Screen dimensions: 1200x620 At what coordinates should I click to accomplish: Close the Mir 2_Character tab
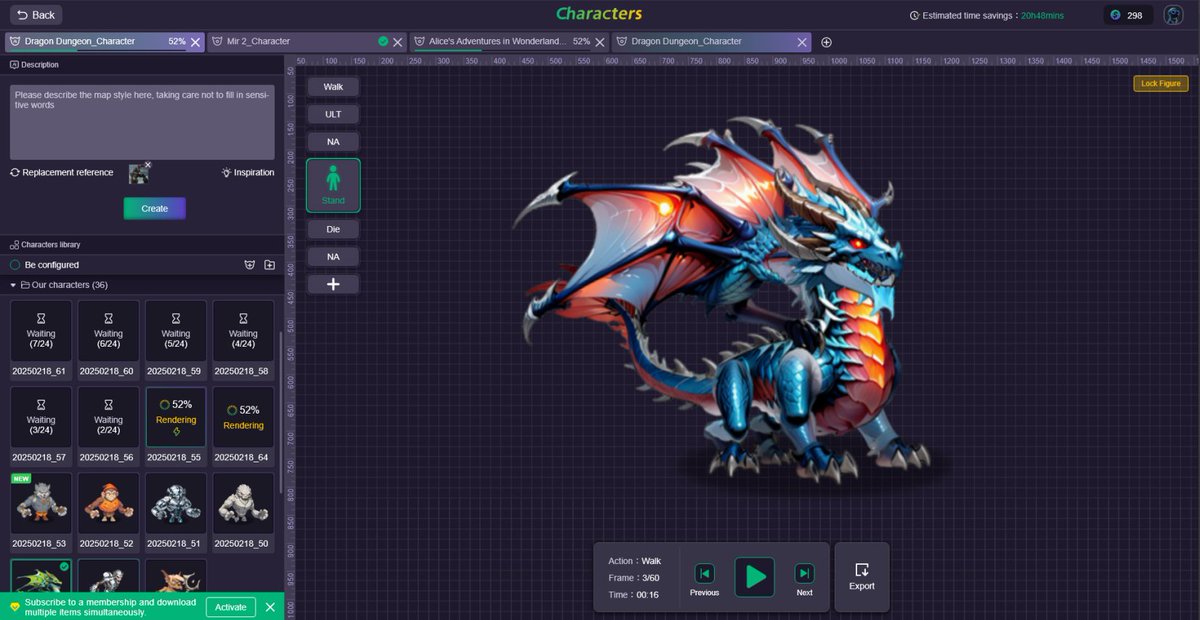coord(398,42)
